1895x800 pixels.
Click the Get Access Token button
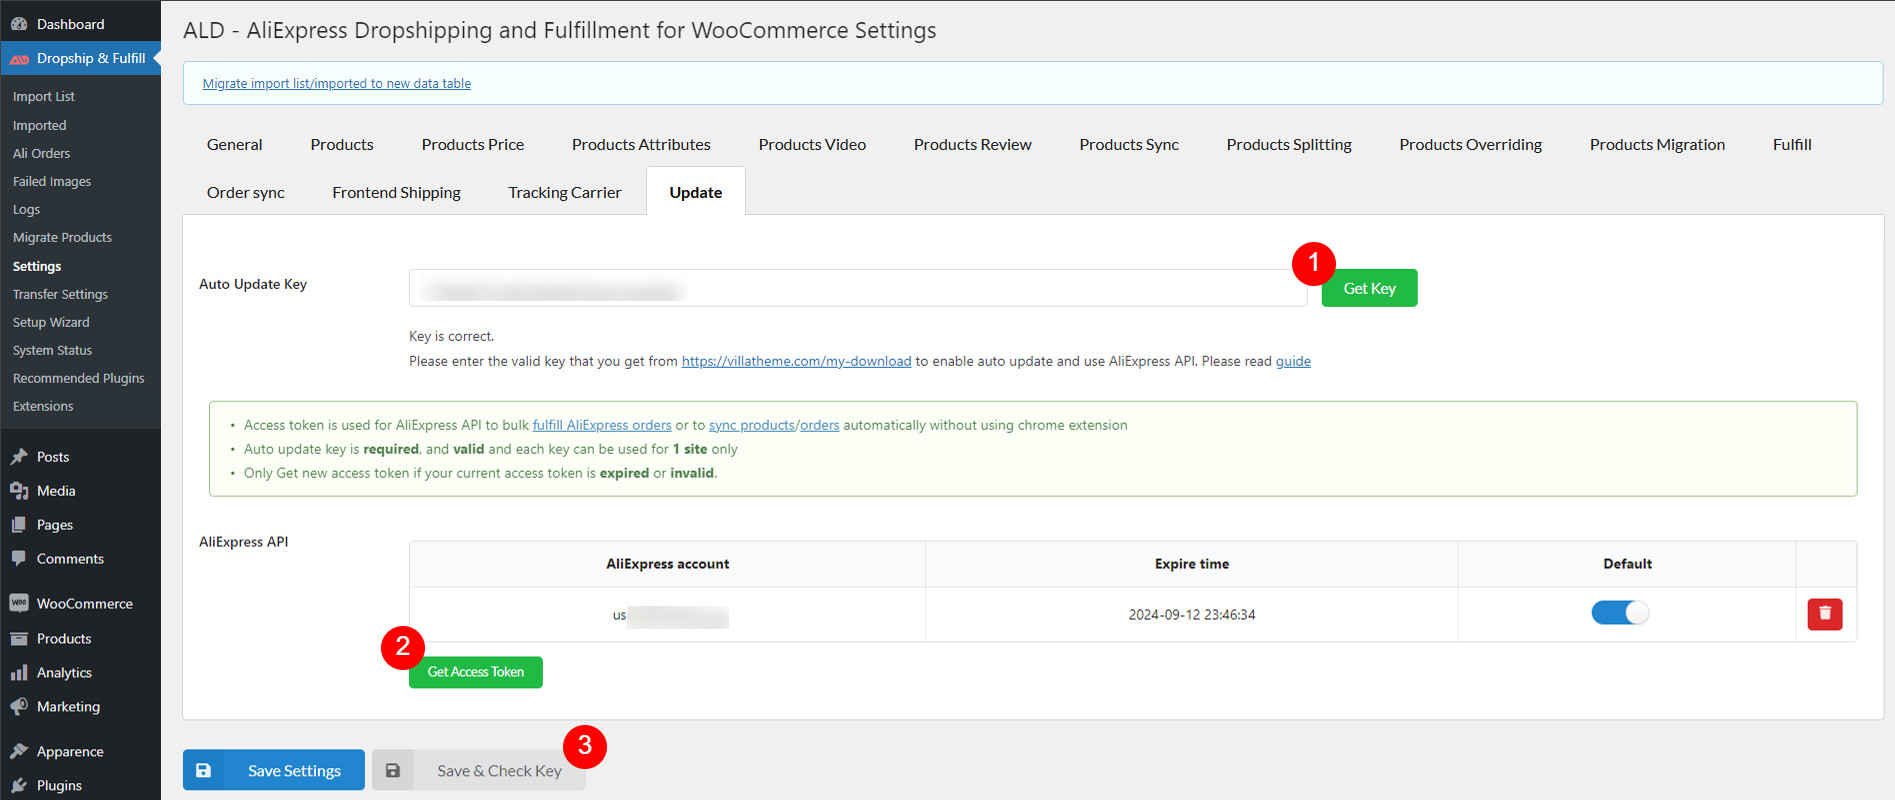tap(476, 672)
